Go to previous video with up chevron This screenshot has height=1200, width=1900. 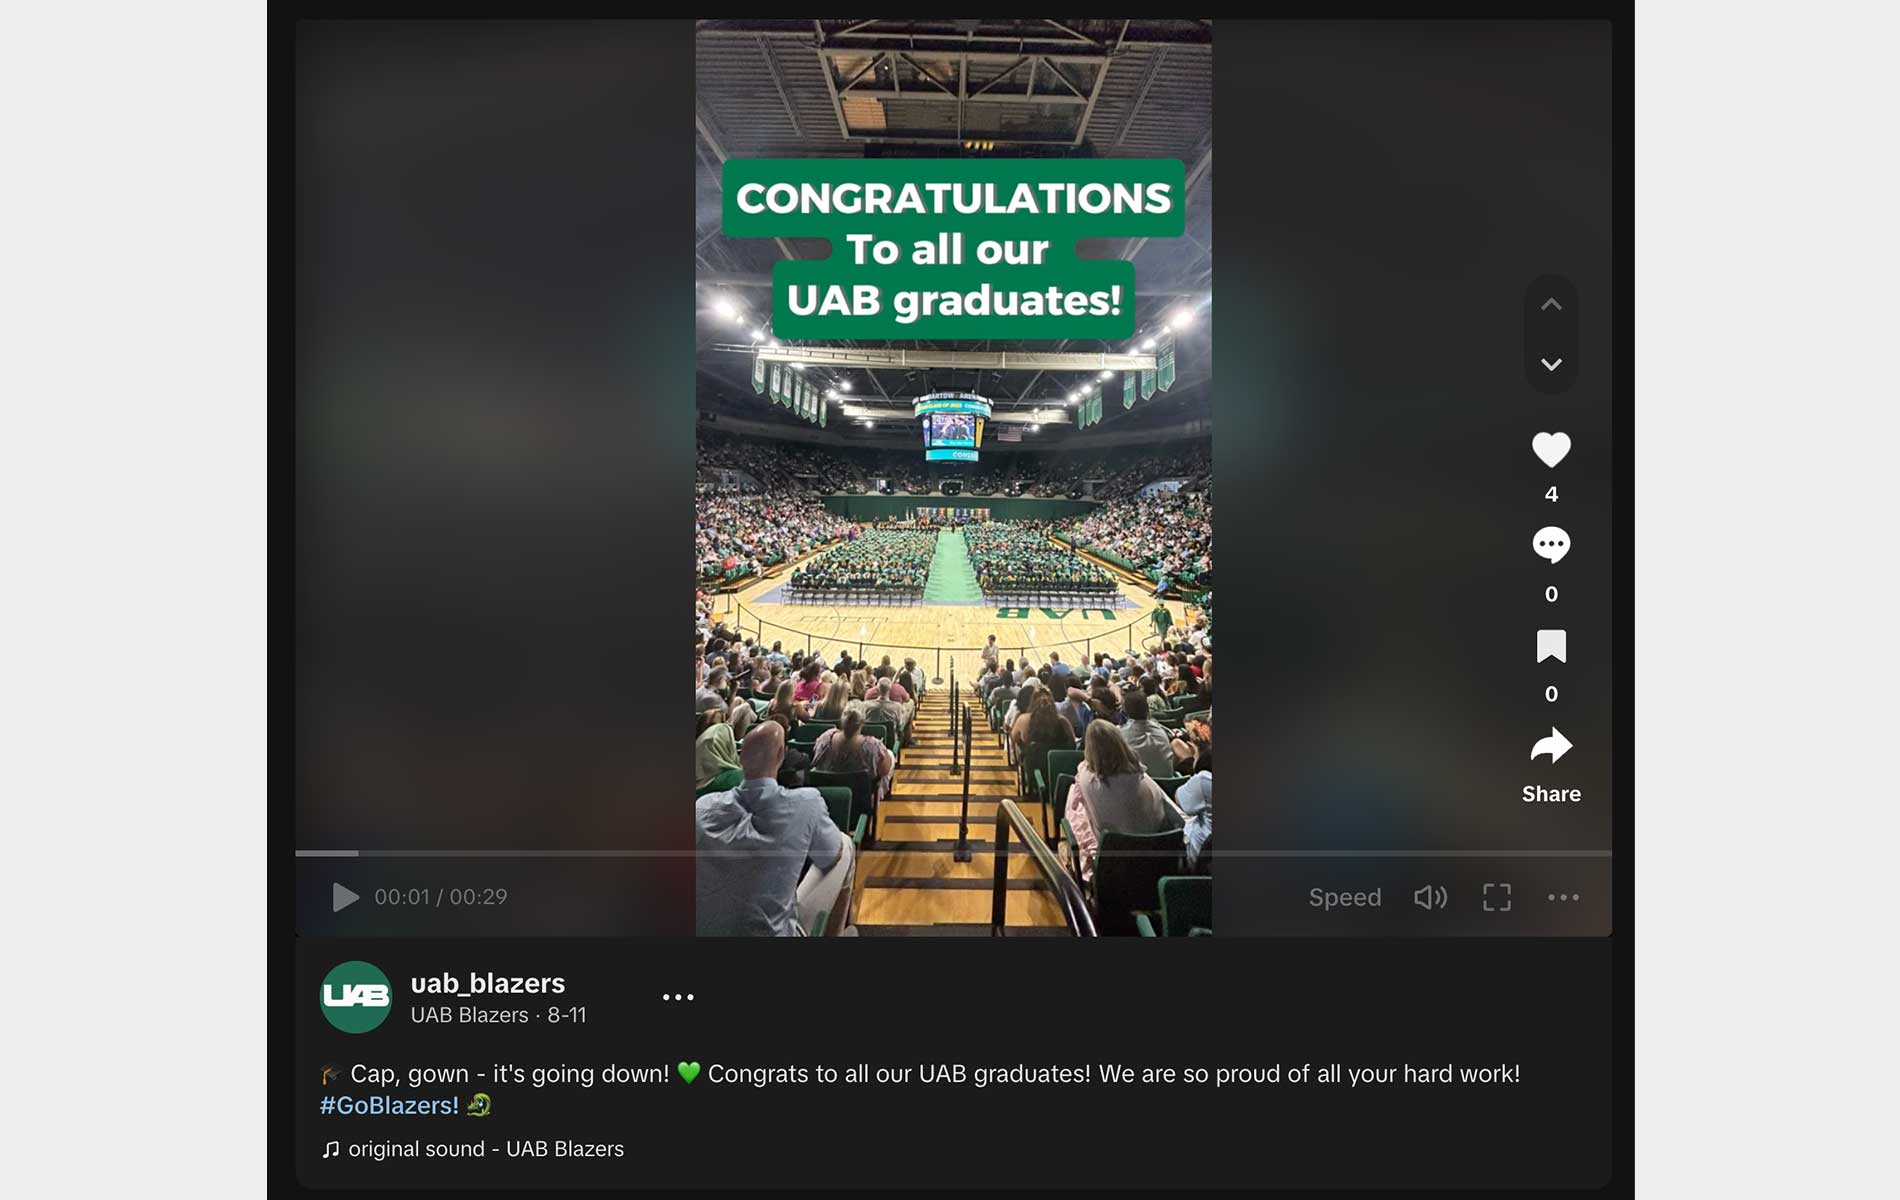click(x=1551, y=305)
